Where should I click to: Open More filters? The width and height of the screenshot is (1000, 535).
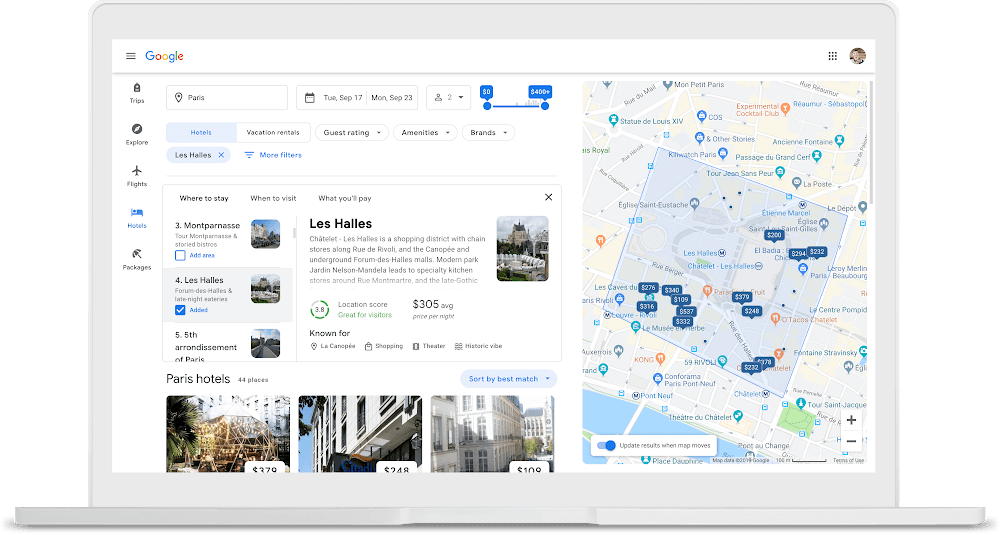tap(273, 155)
